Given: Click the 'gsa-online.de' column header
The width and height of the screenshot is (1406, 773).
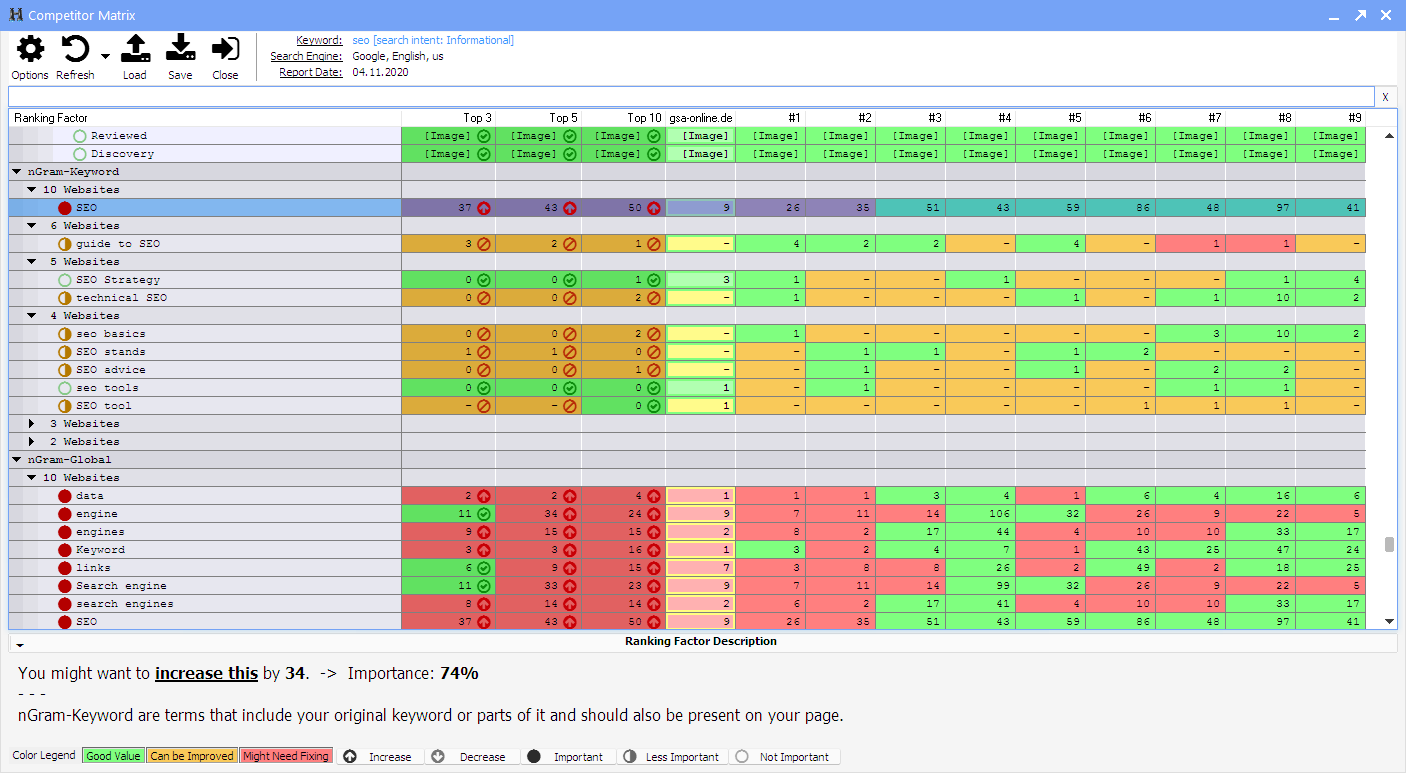Looking at the screenshot, I should point(700,118).
